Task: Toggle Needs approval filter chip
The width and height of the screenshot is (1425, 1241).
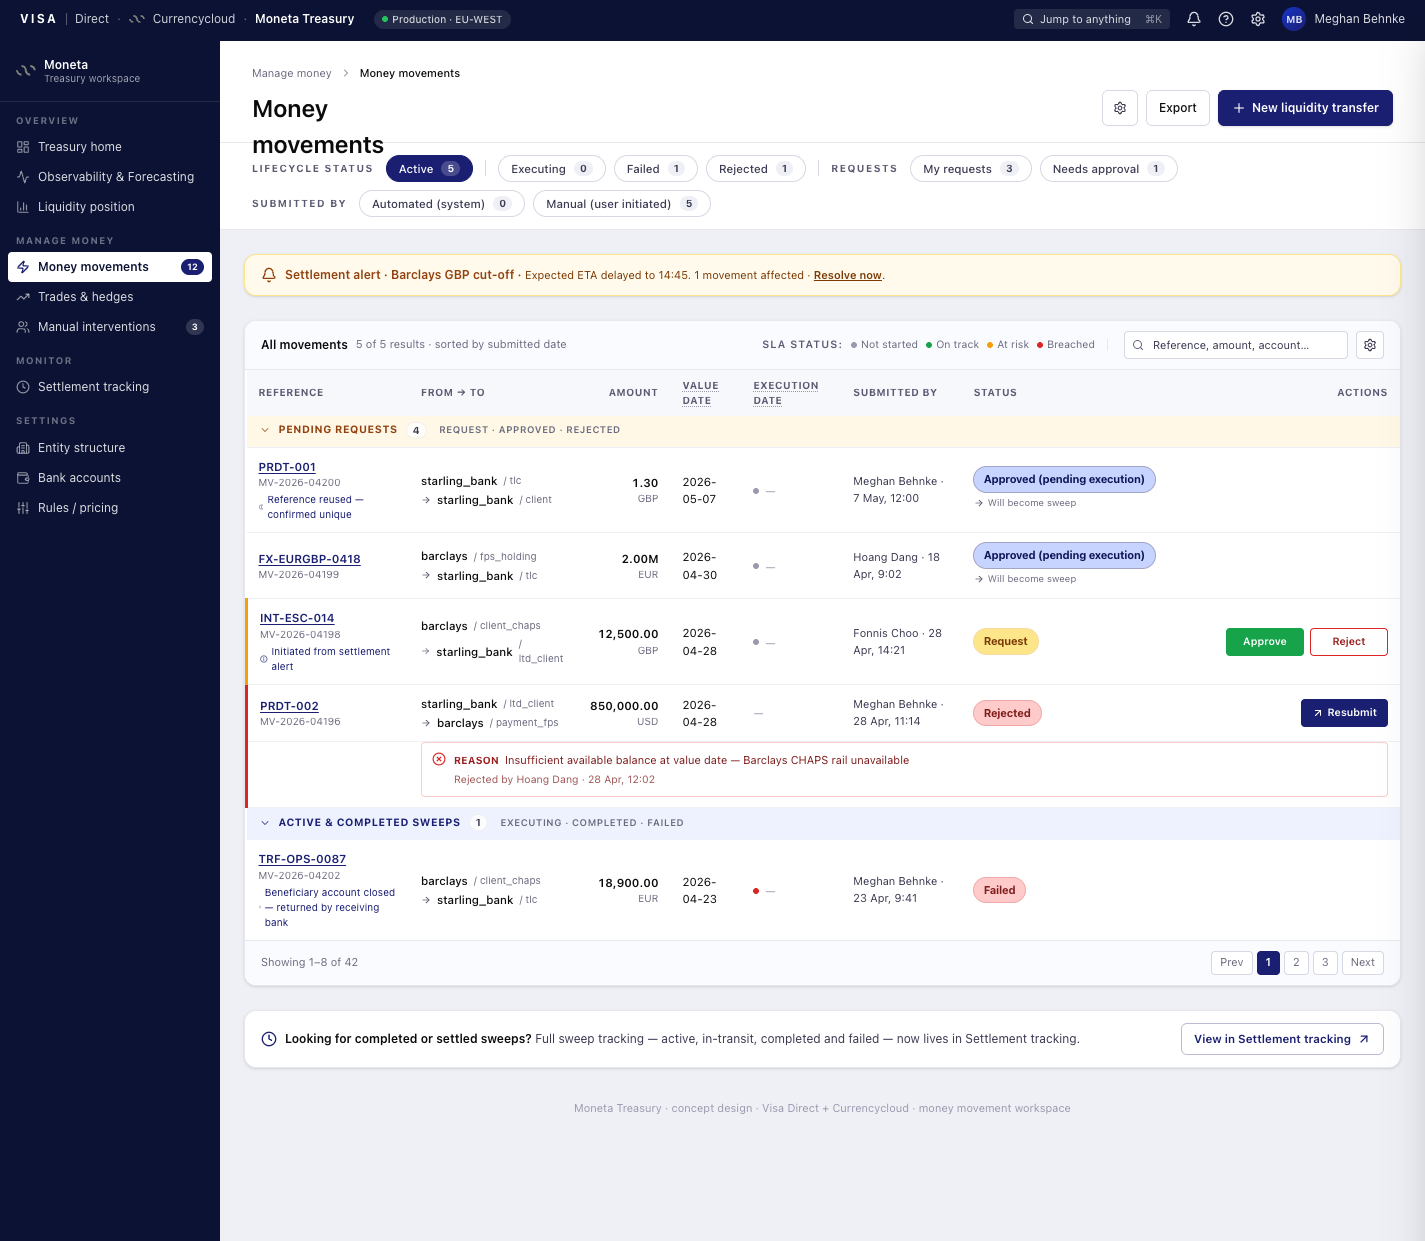Action: 1108,169
